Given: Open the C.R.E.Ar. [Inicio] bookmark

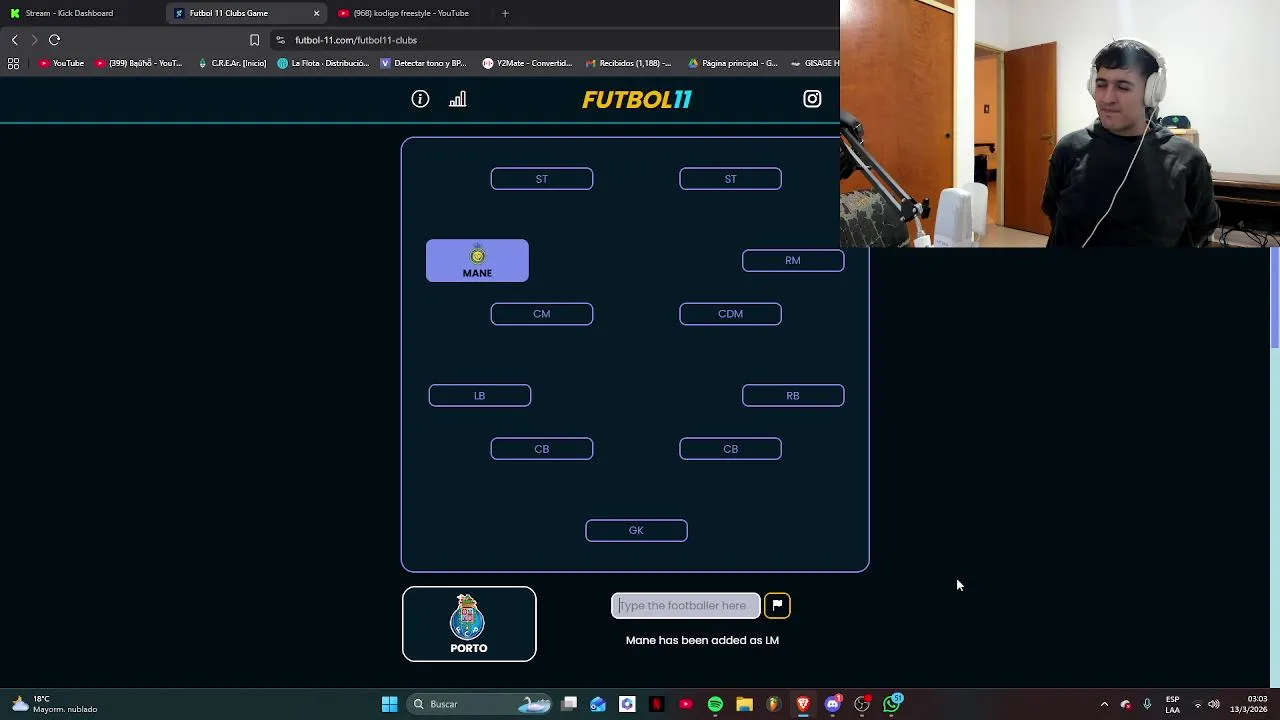Looking at the screenshot, I should [x=232, y=63].
